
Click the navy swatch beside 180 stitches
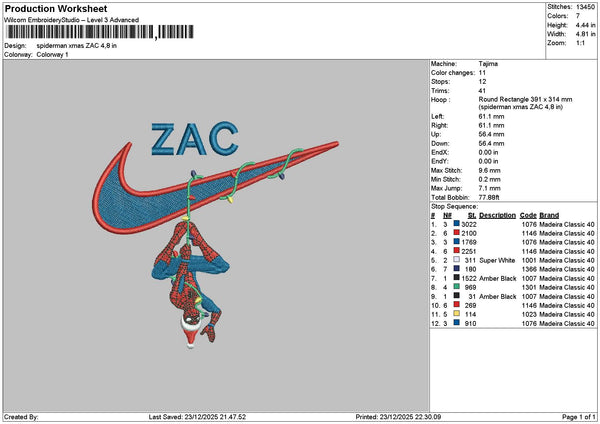[x=456, y=269]
